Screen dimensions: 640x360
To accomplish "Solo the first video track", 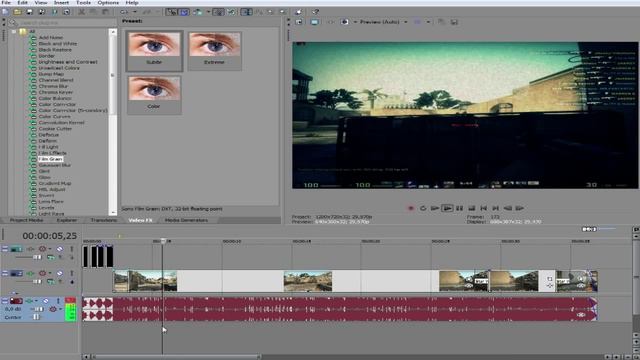I will 72,249.
